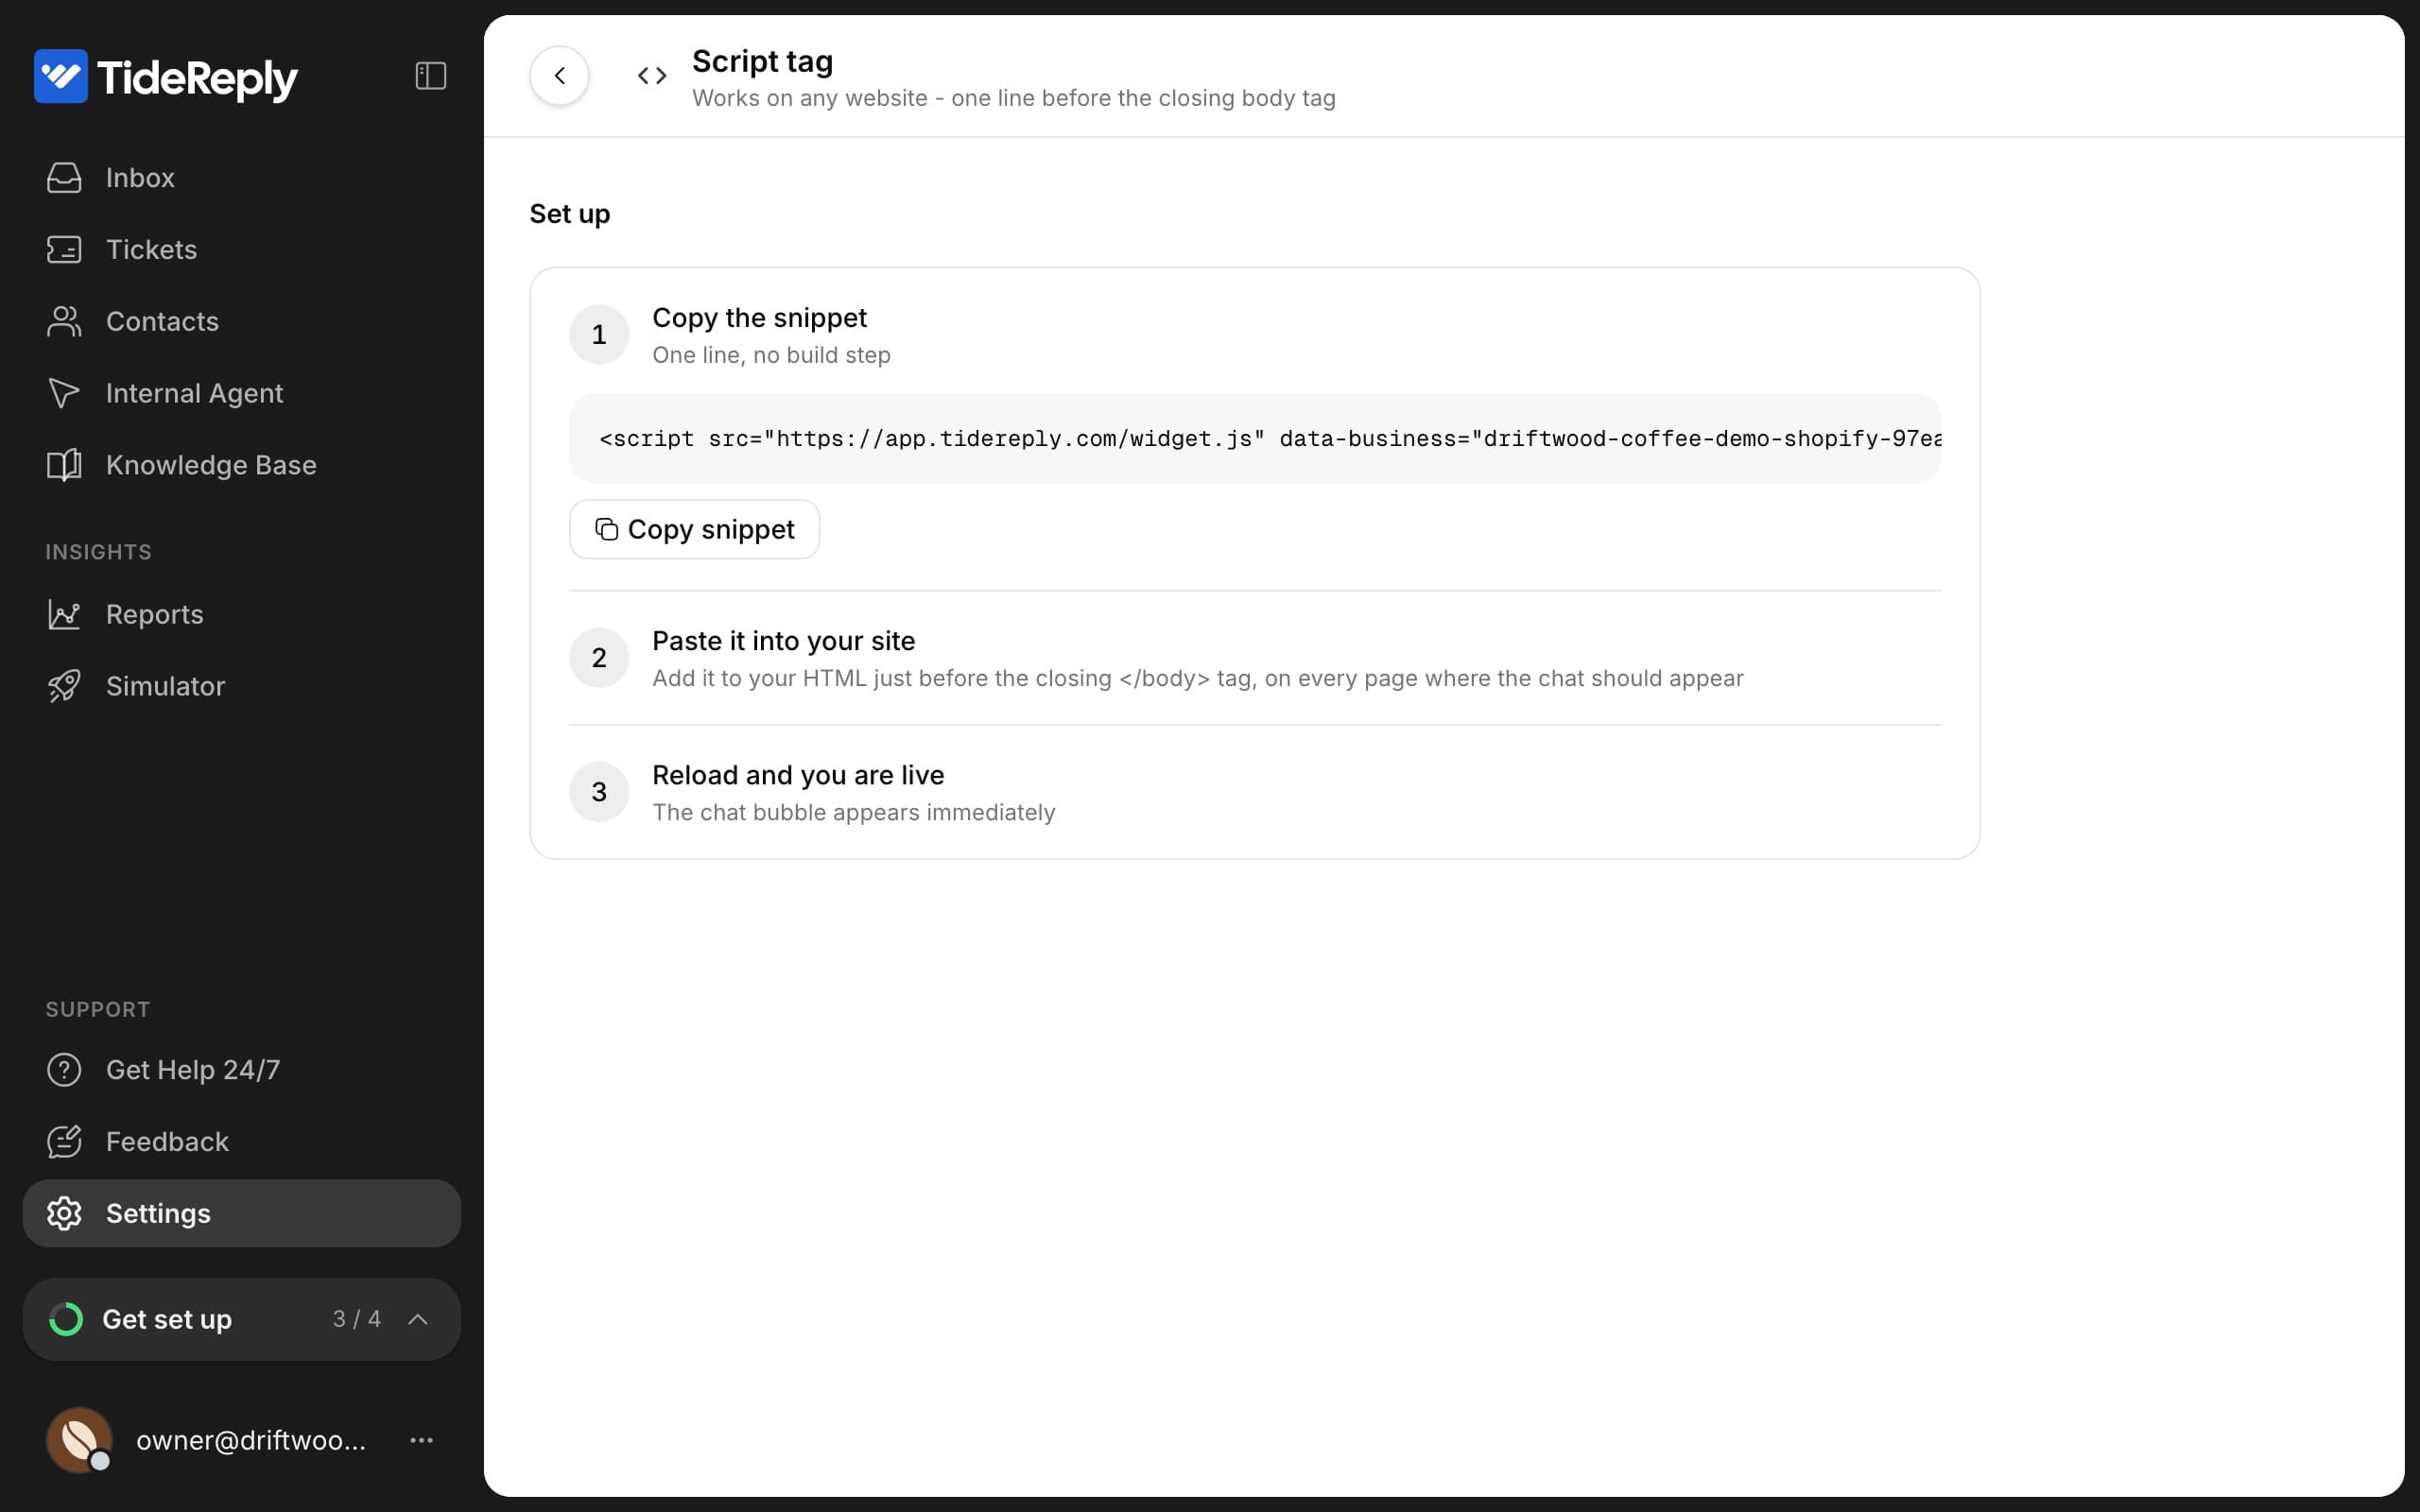Click the Inbox tray icon

(x=64, y=178)
